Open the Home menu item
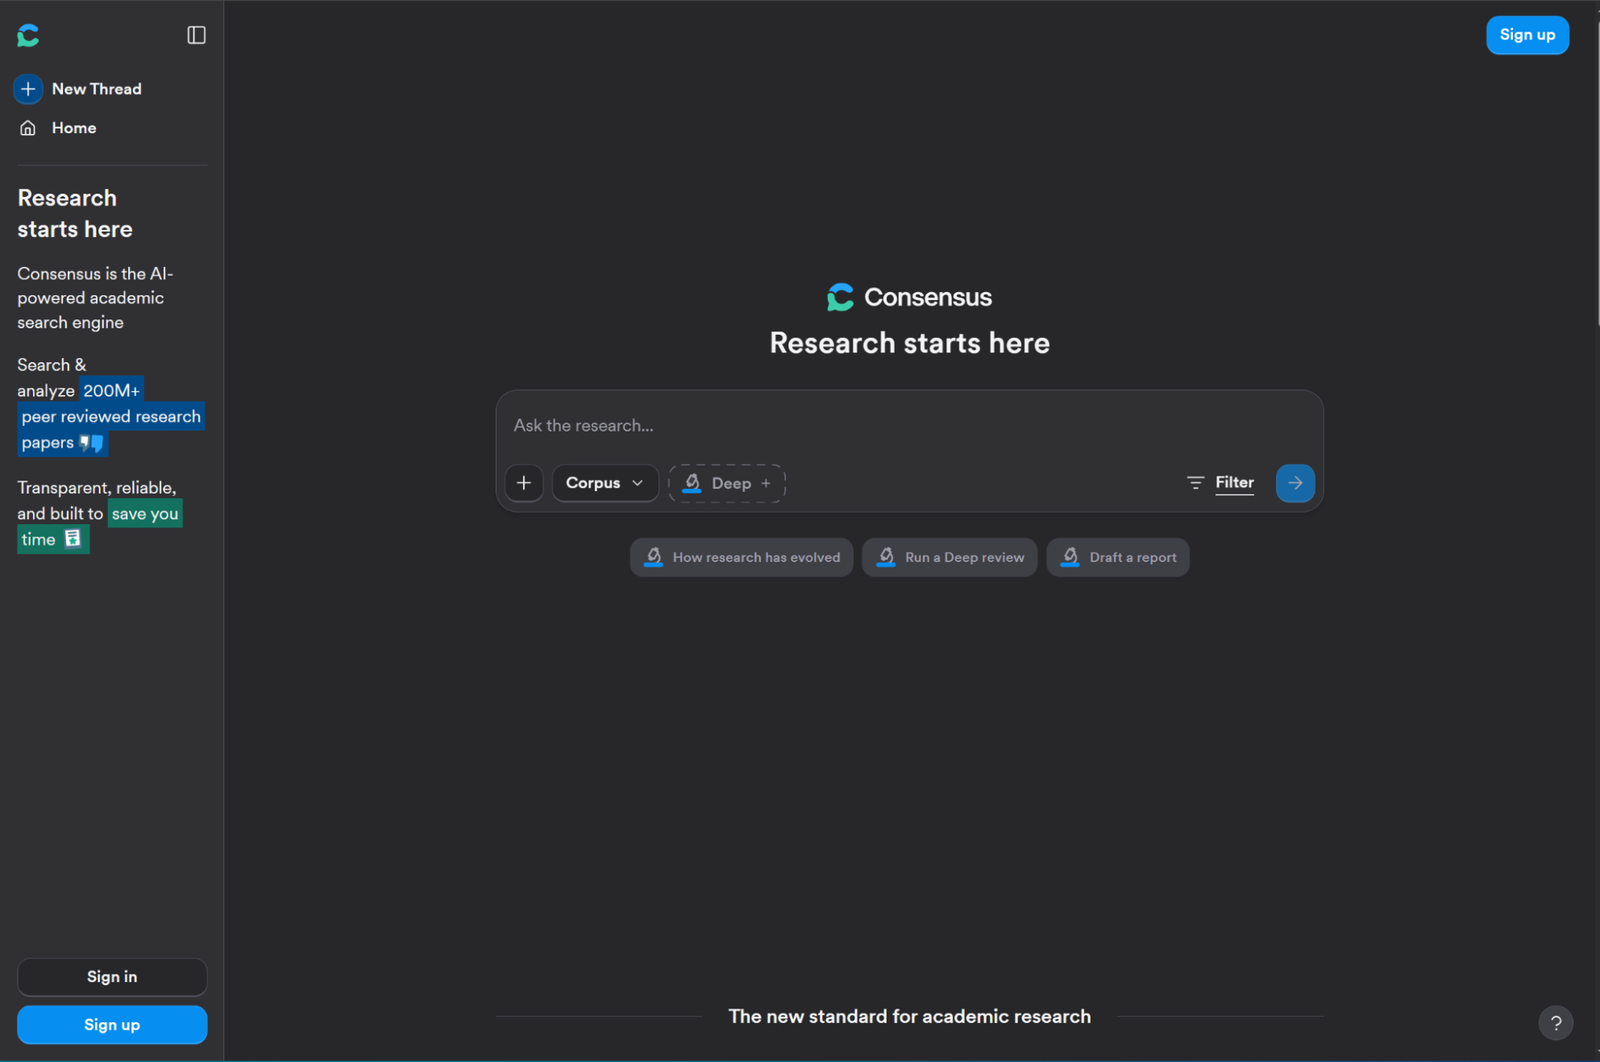Image resolution: width=1600 pixels, height=1062 pixels. click(74, 128)
